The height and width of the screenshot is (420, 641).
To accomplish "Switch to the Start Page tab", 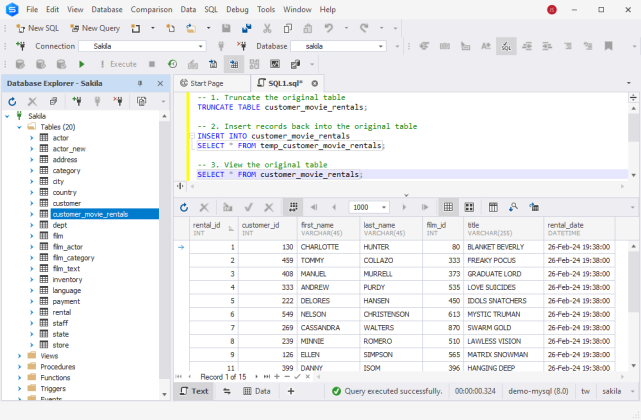I will click(x=206, y=83).
